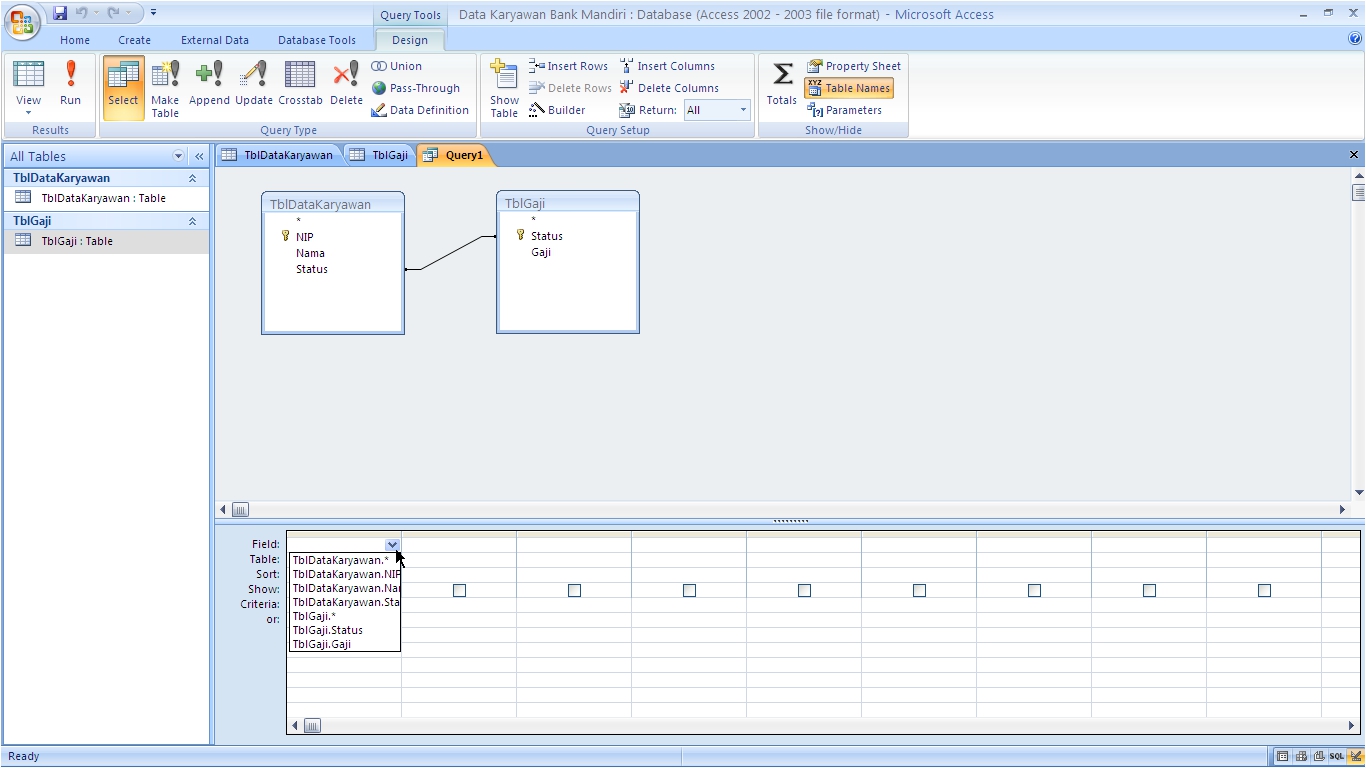Open the Property Sheet
The height and width of the screenshot is (768, 1366).
coord(854,66)
